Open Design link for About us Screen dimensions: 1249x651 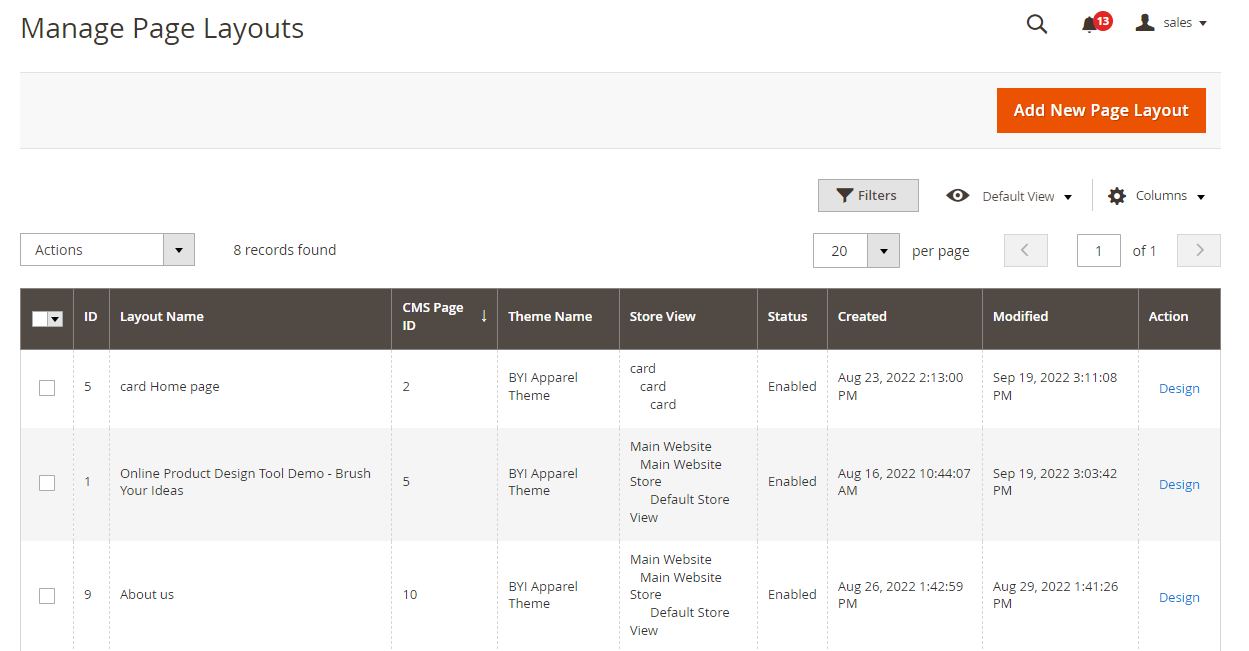pyautogui.click(x=1178, y=598)
